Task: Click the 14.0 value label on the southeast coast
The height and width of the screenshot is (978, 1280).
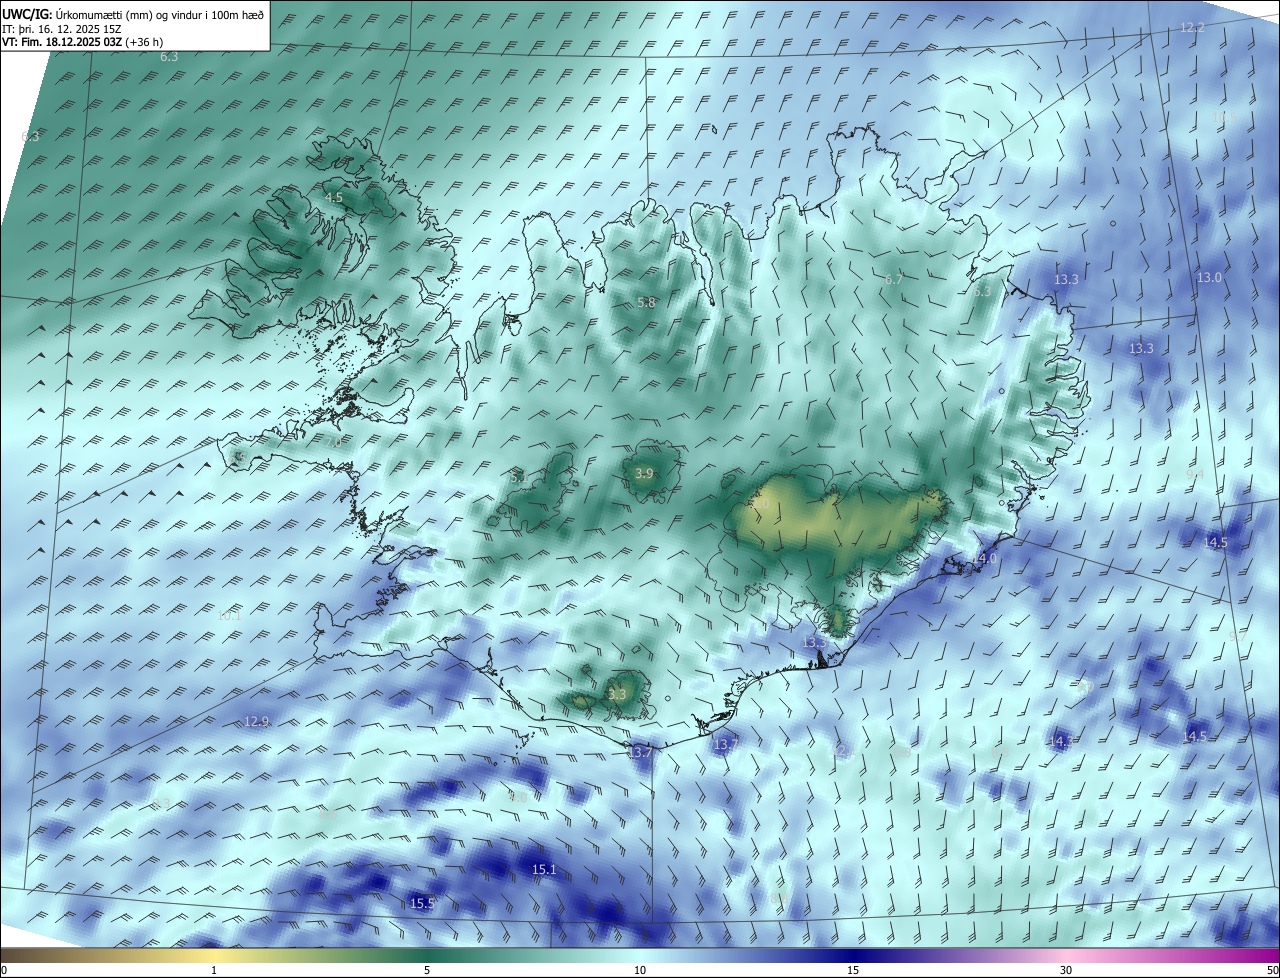Action: (x=986, y=558)
